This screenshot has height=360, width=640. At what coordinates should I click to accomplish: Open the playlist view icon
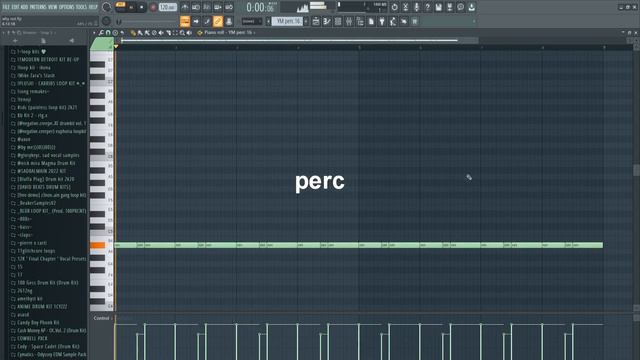point(316,21)
